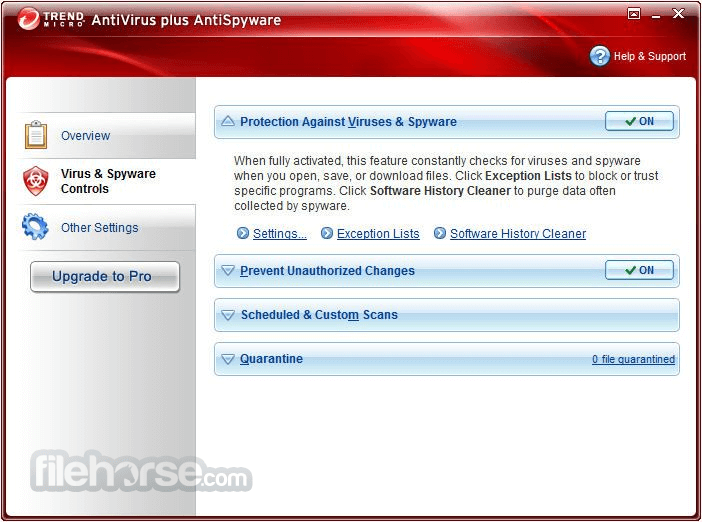Click the compact view icon in title bar
The width and height of the screenshot is (702, 522).
(x=634, y=14)
